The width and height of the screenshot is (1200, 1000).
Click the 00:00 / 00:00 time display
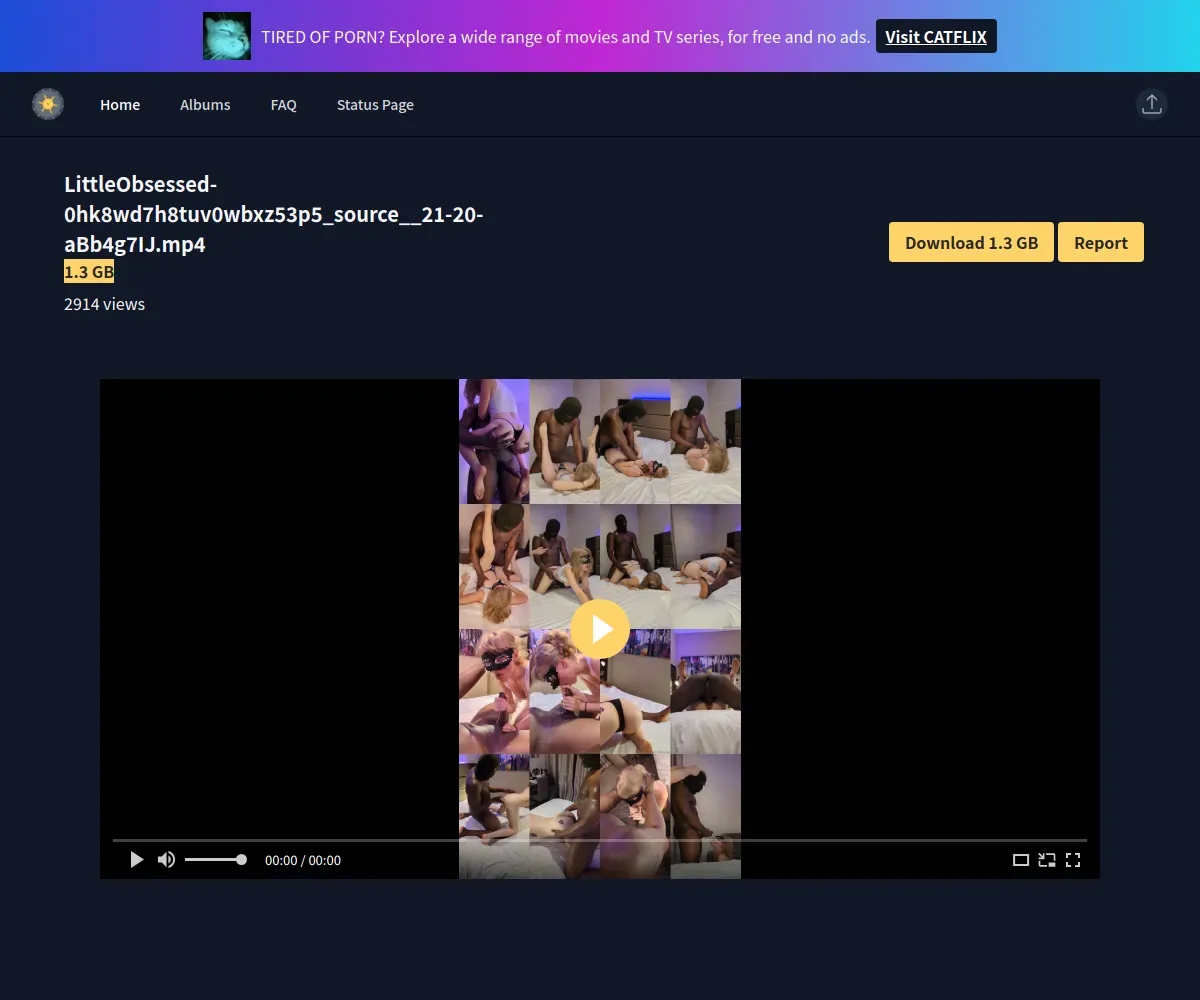click(303, 860)
